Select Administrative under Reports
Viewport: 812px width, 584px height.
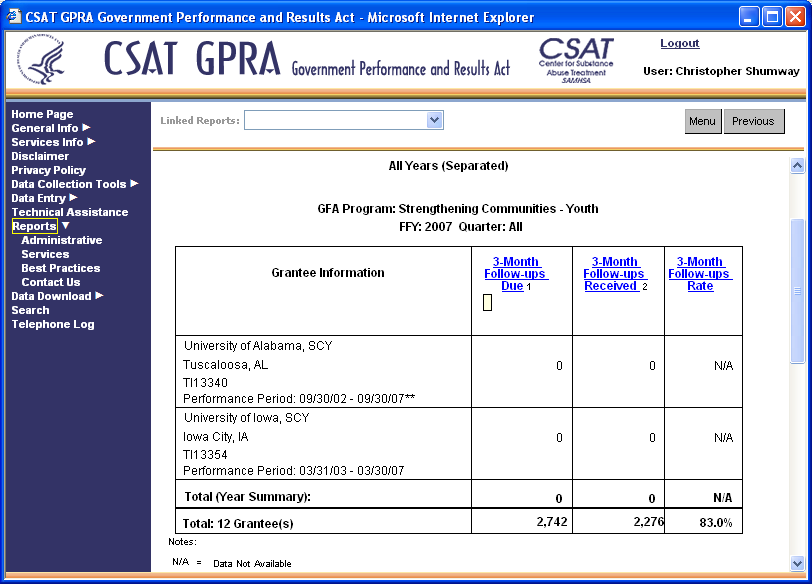click(x=61, y=240)
